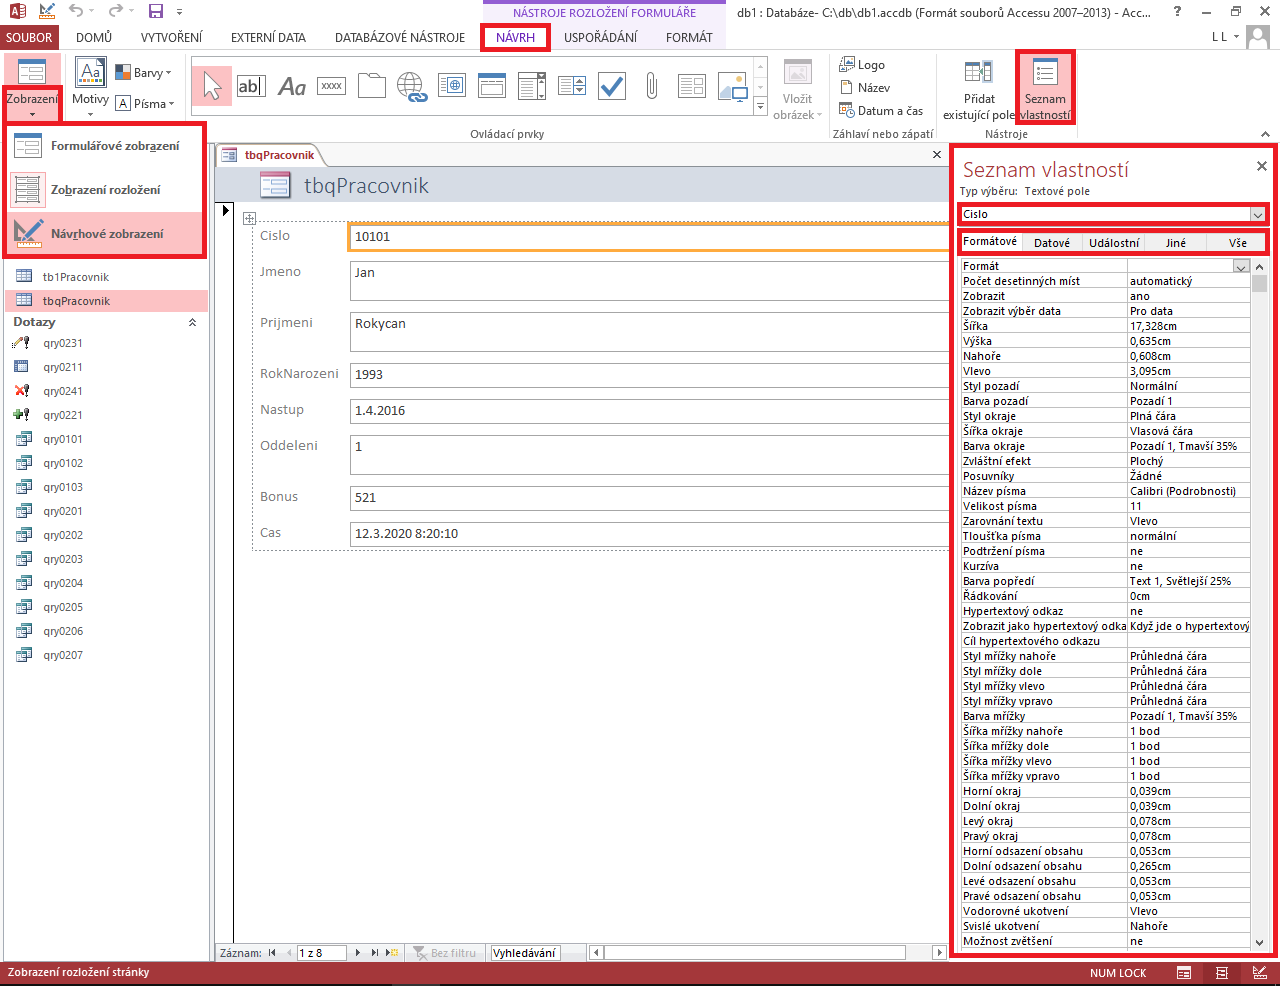This screenshot has width=1280, height=986.
Task: Click the Datum a čas button
Action: pyautogui.click(x=881, y=111)
